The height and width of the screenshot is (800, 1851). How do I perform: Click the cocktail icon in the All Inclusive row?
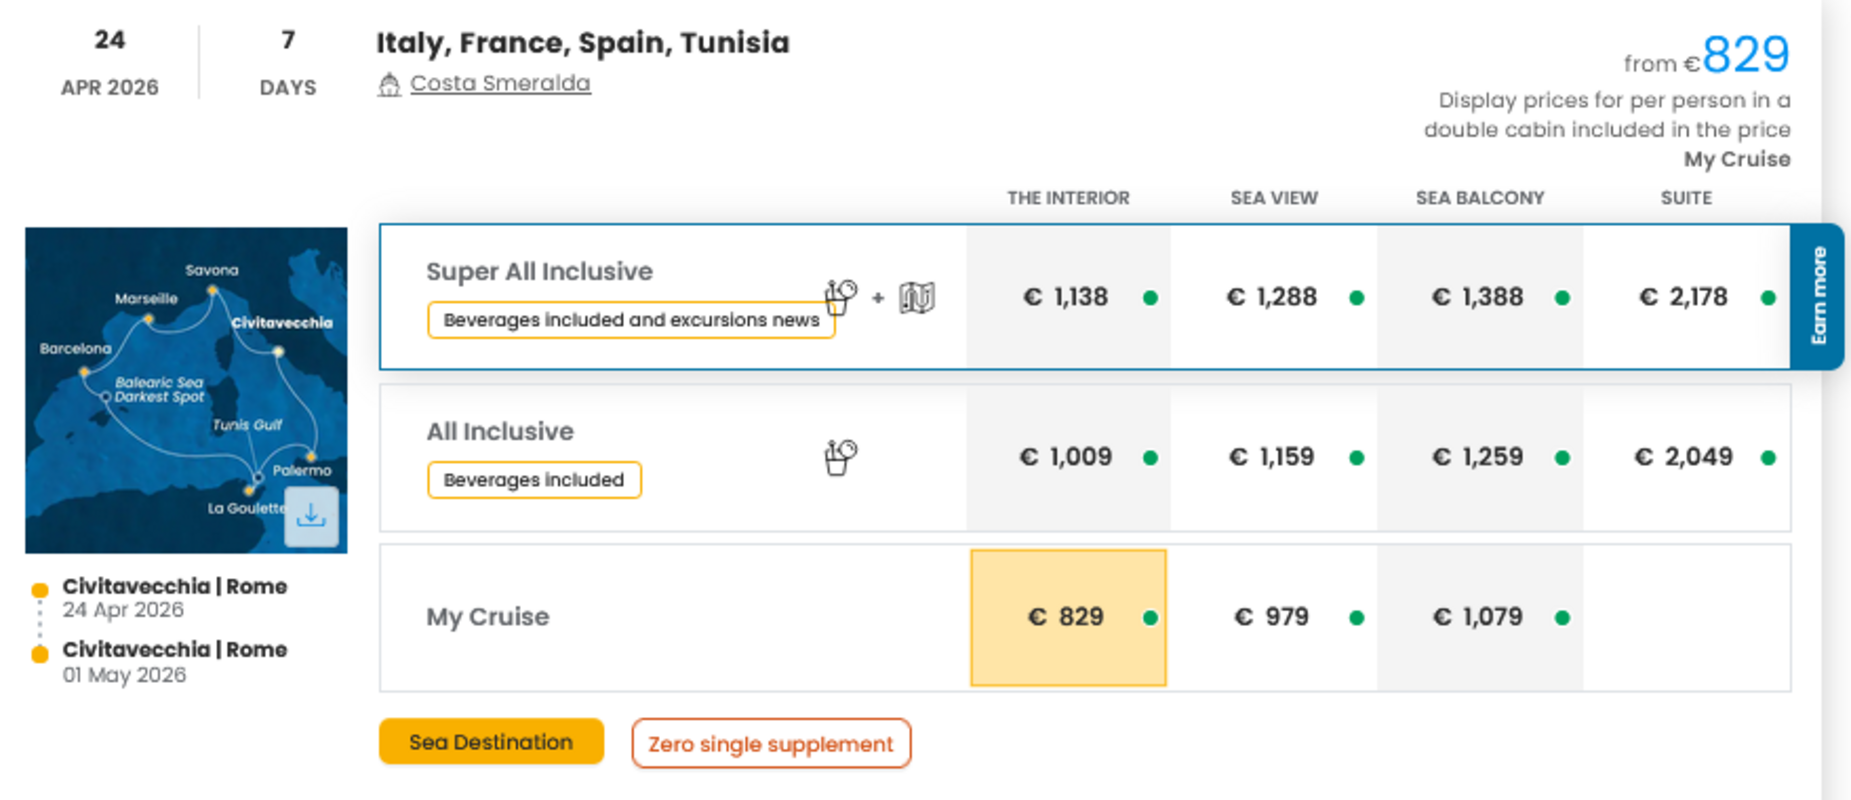(840, 456)
